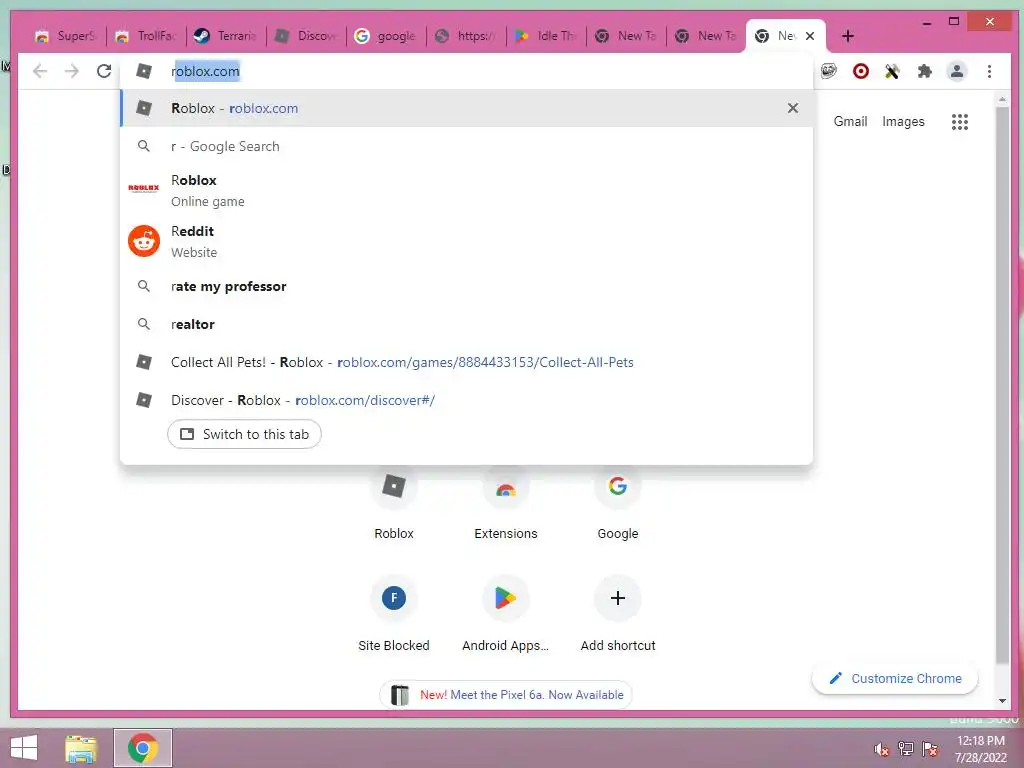The height and width of the screenshot is (768, 1024).
Task: Open the Meet the Pixel 6a promo link
Action: point(505,695)
